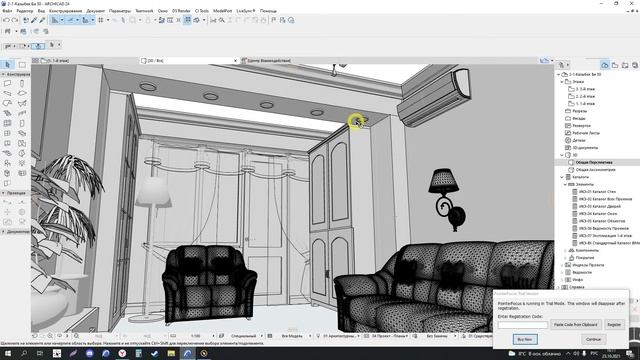640x360 pixels.
Task: Switch to the 3D / Все tab
Action: coord(188,60)
